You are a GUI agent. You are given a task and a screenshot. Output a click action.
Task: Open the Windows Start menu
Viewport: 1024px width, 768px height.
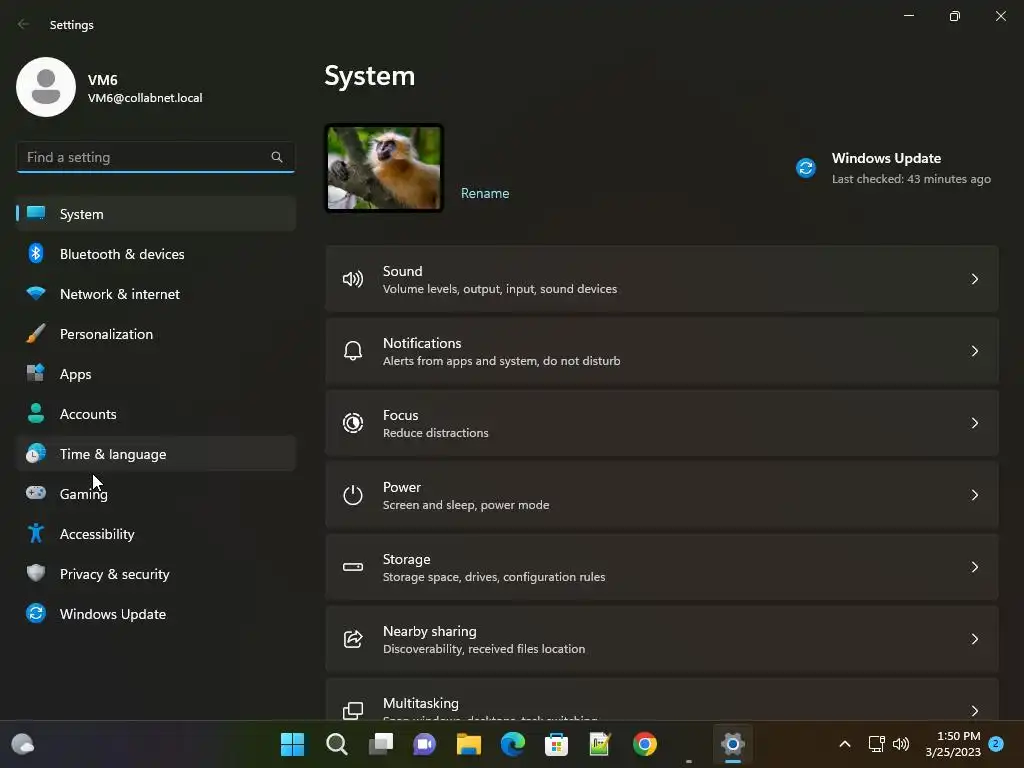tap(292, 744)
